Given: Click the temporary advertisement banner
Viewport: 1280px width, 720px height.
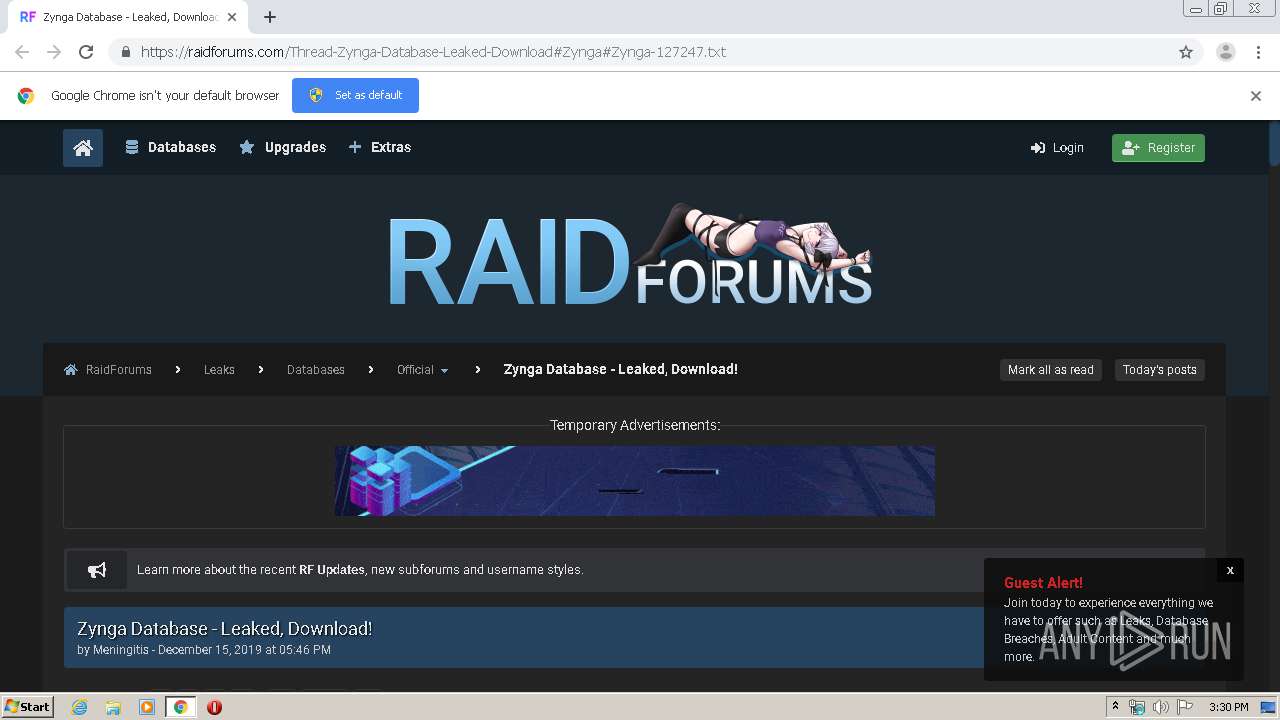Looking at the screenshot, I should pos(634,481).
